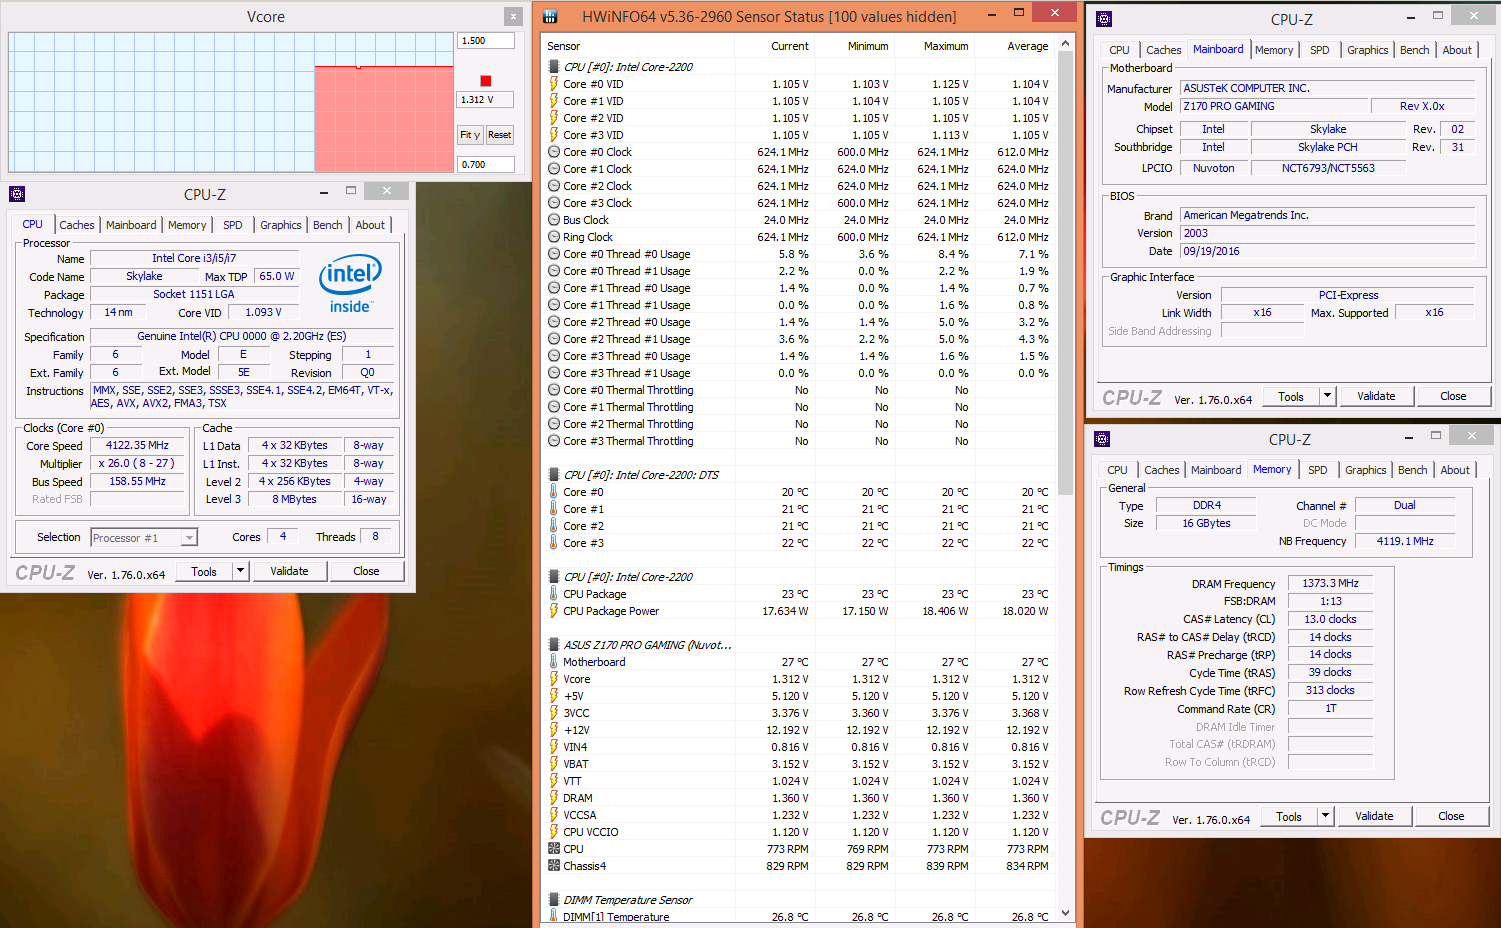
Task: Click fan icon beside CPU RPM row
Action: click(x=554, y=849)
